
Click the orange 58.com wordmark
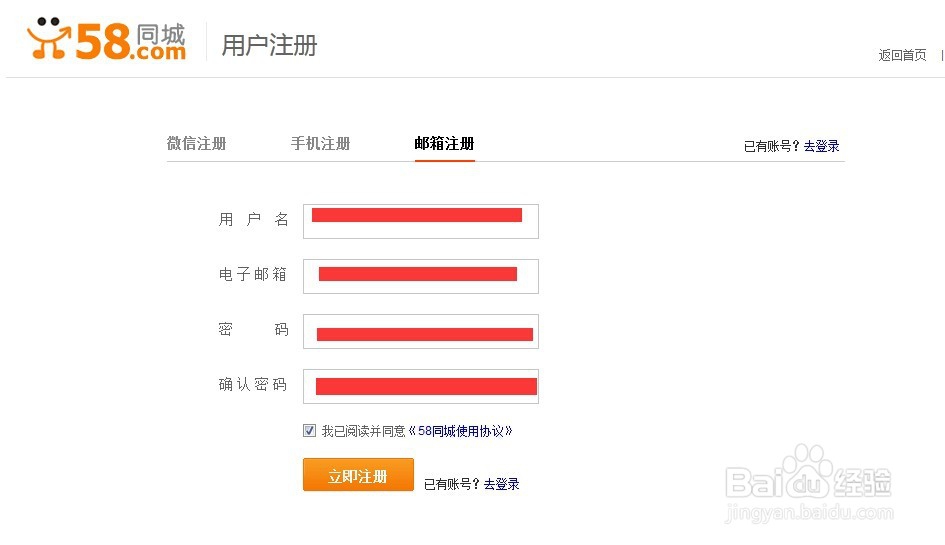click(131, 42)
